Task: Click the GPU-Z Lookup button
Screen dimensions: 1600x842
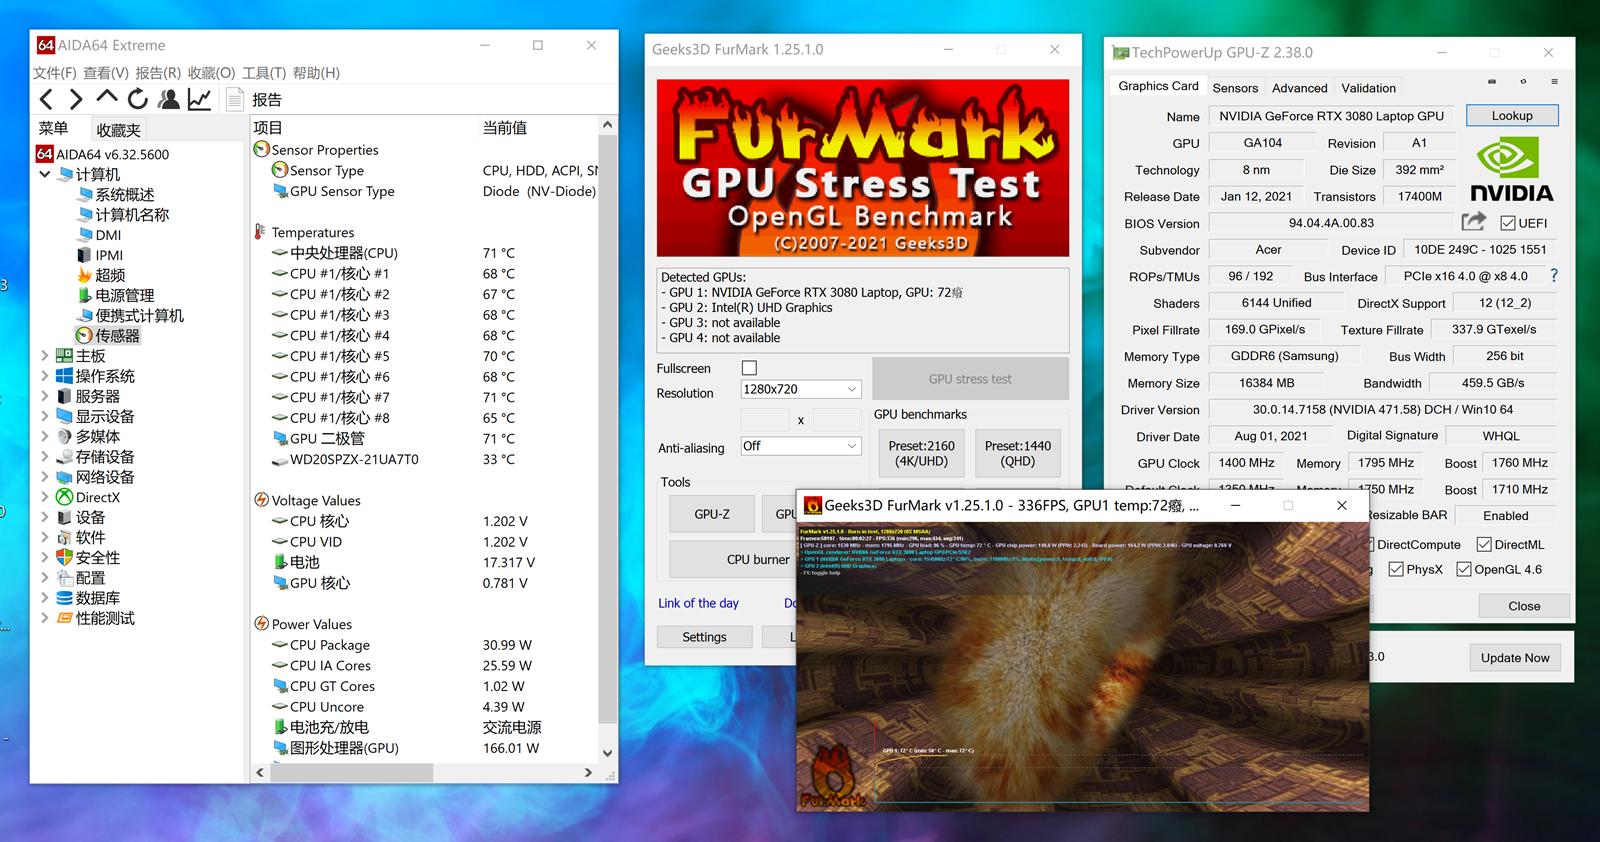Action: pyautogui.click(x=1512, y=116)
